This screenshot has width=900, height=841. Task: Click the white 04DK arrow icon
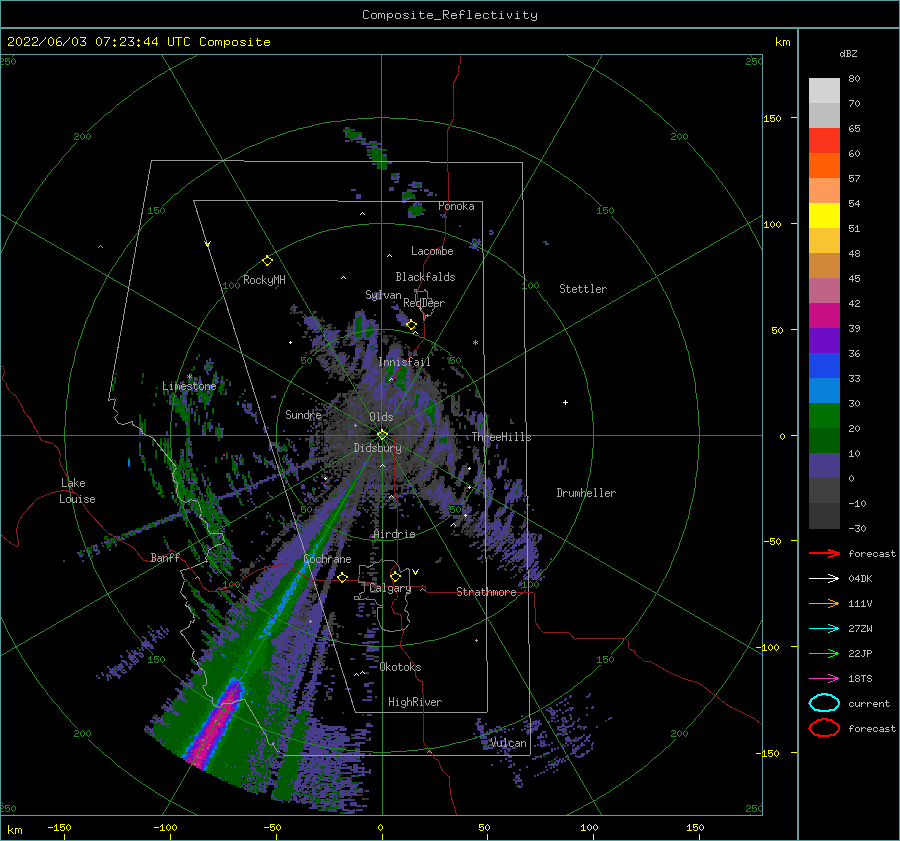click(824, 578)
